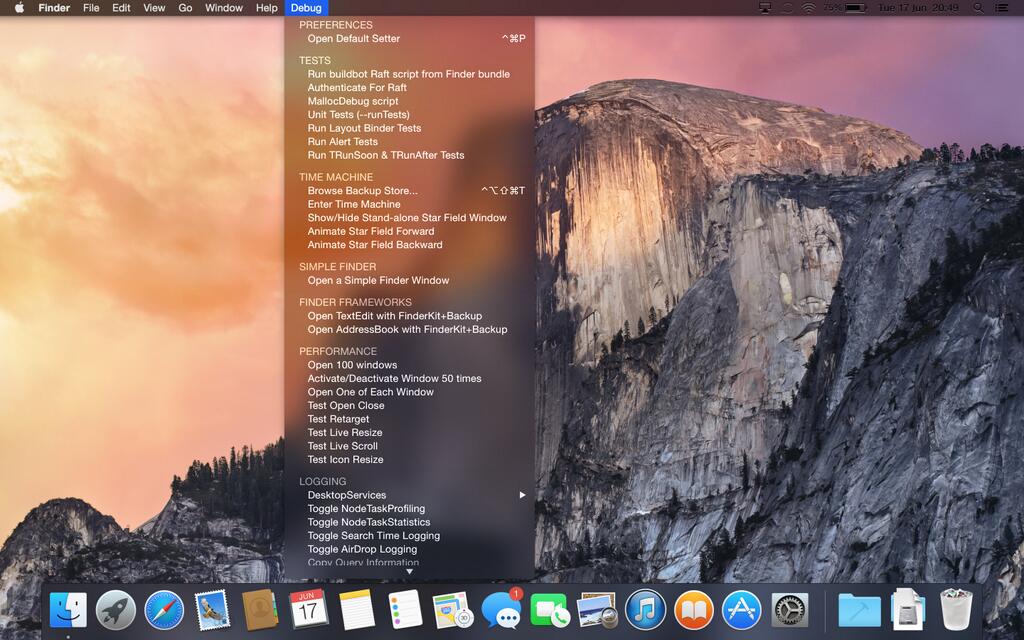Open Maps icon in Dock

[453, 610]
